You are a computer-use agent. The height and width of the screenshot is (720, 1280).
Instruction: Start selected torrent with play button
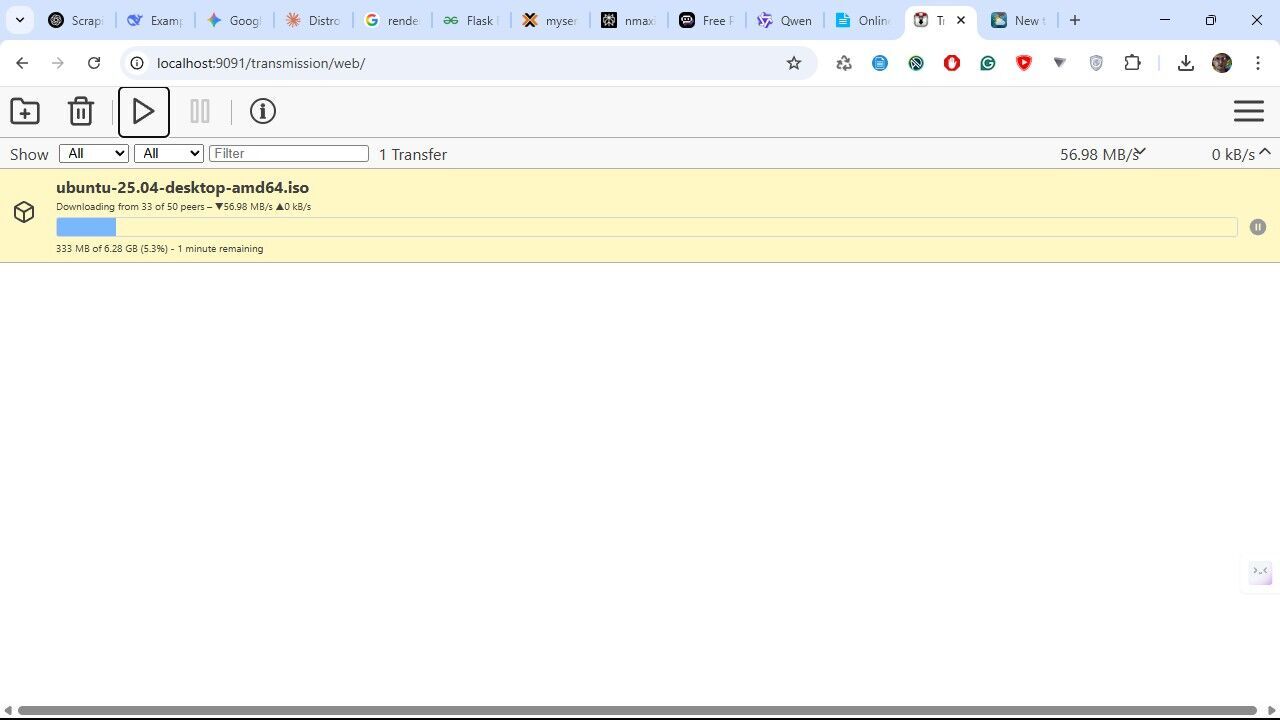point(143,111)
